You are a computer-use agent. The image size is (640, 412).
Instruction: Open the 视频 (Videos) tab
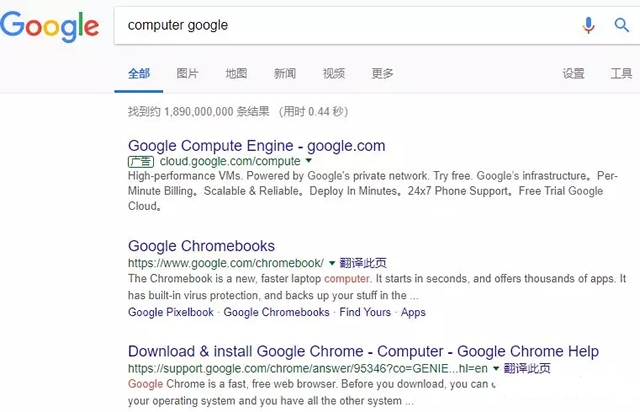[334, 73]
